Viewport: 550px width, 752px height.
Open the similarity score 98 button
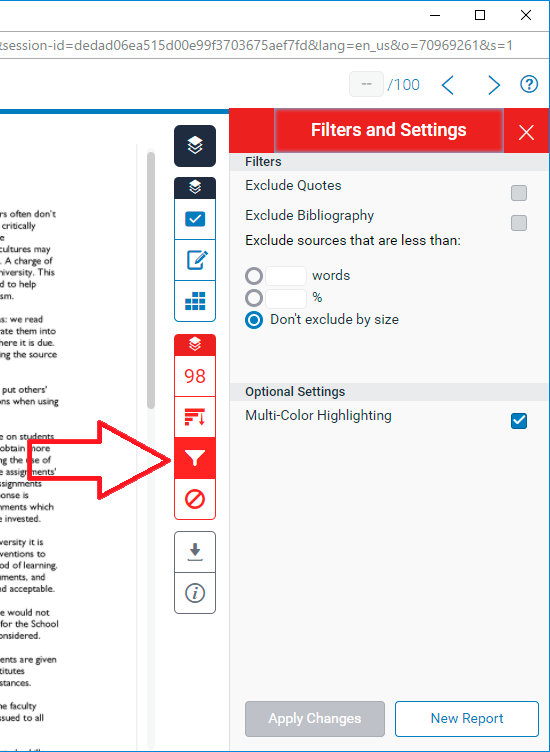pos(195,376)
